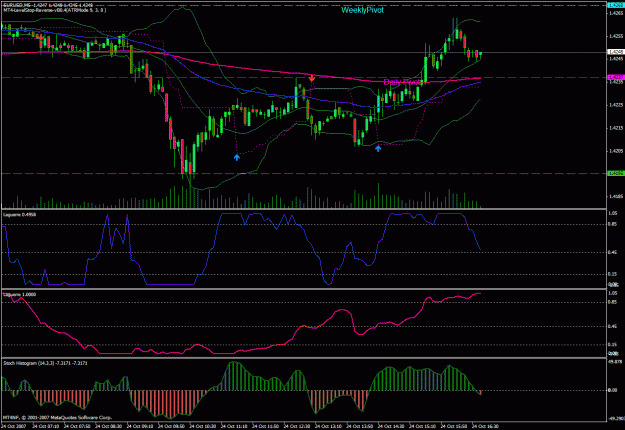
Task: Click the 24 Oct 15:50 time label
Action: click(454, 426)
